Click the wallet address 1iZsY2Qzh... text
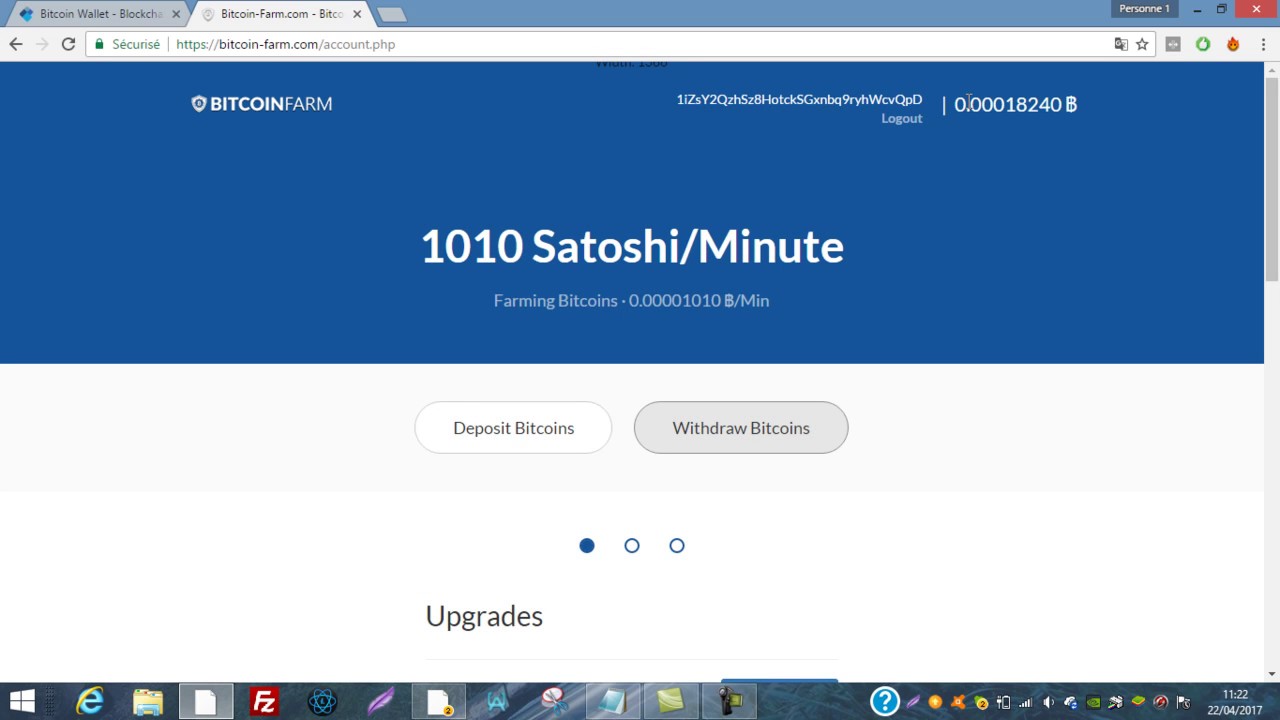1280x720 pixels. (799, 99)
